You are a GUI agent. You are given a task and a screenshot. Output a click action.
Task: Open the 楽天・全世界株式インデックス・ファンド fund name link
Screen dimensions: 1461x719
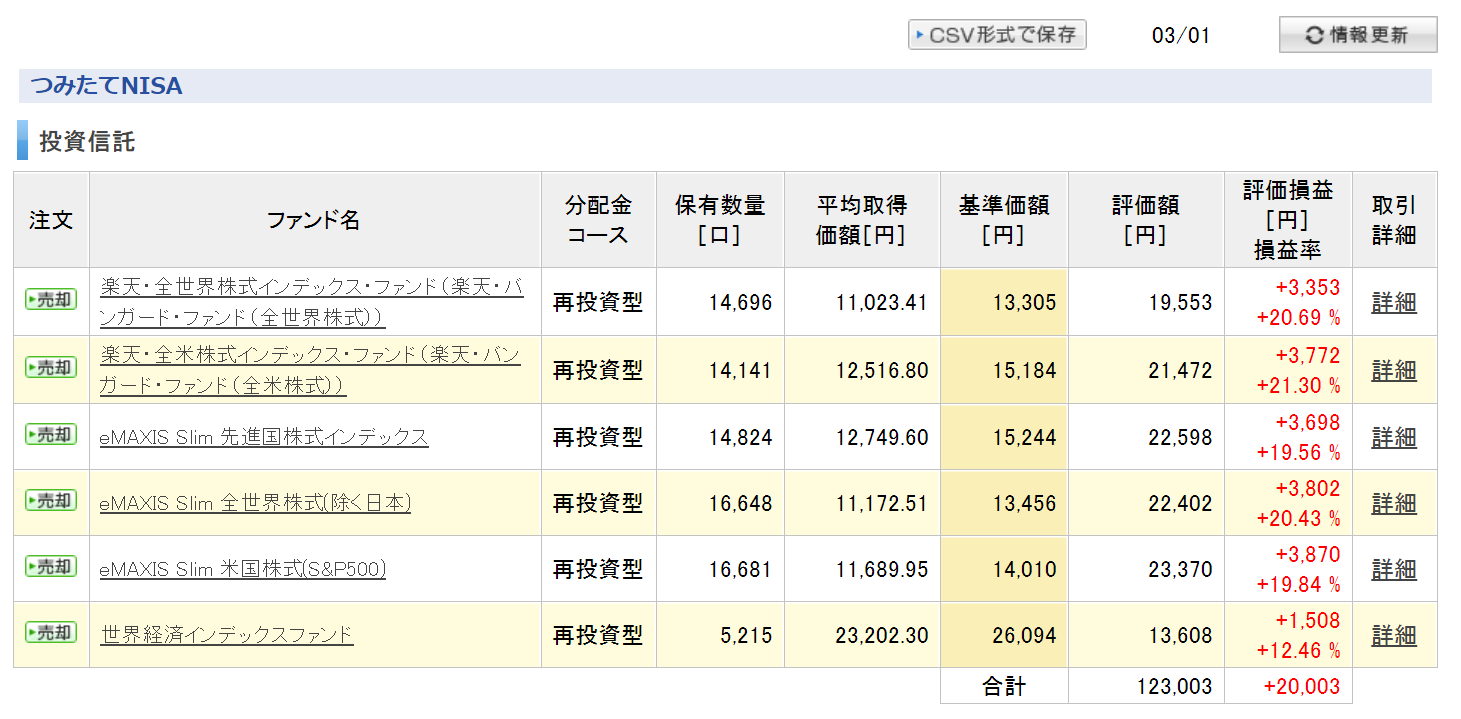312,302
